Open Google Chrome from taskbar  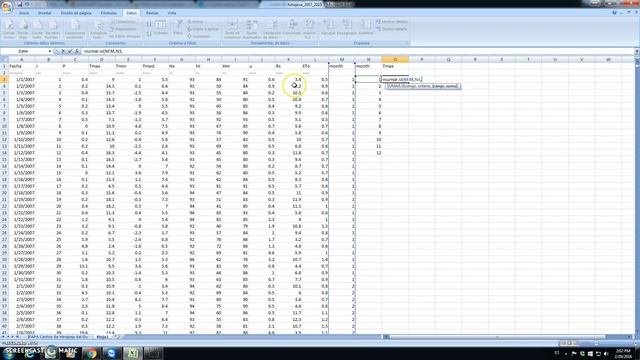(91, 353)
